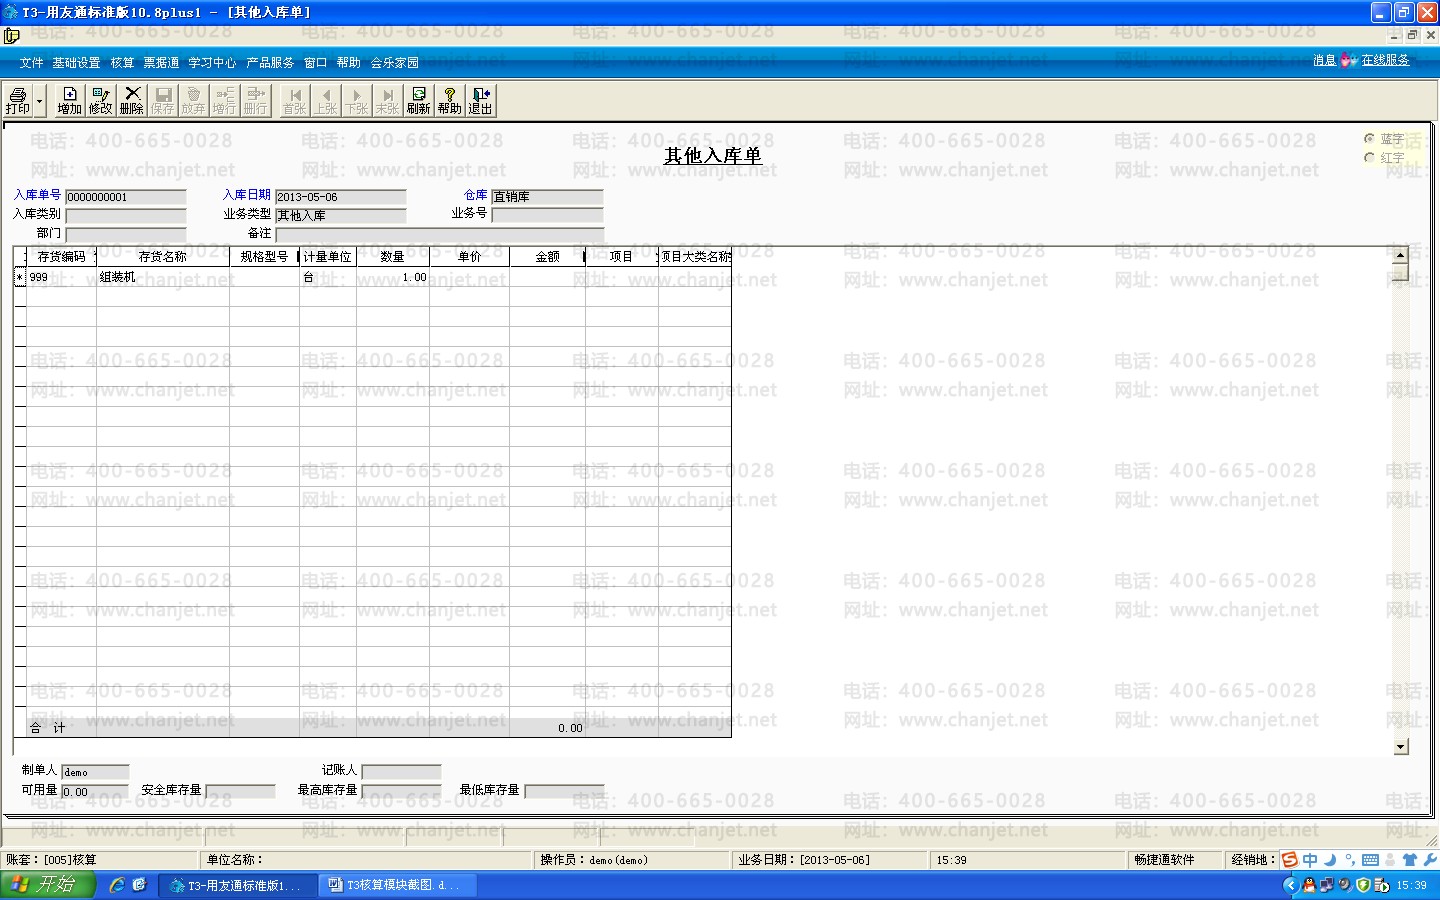Click the scroll up arrow of the document

tap(1400, 255)
